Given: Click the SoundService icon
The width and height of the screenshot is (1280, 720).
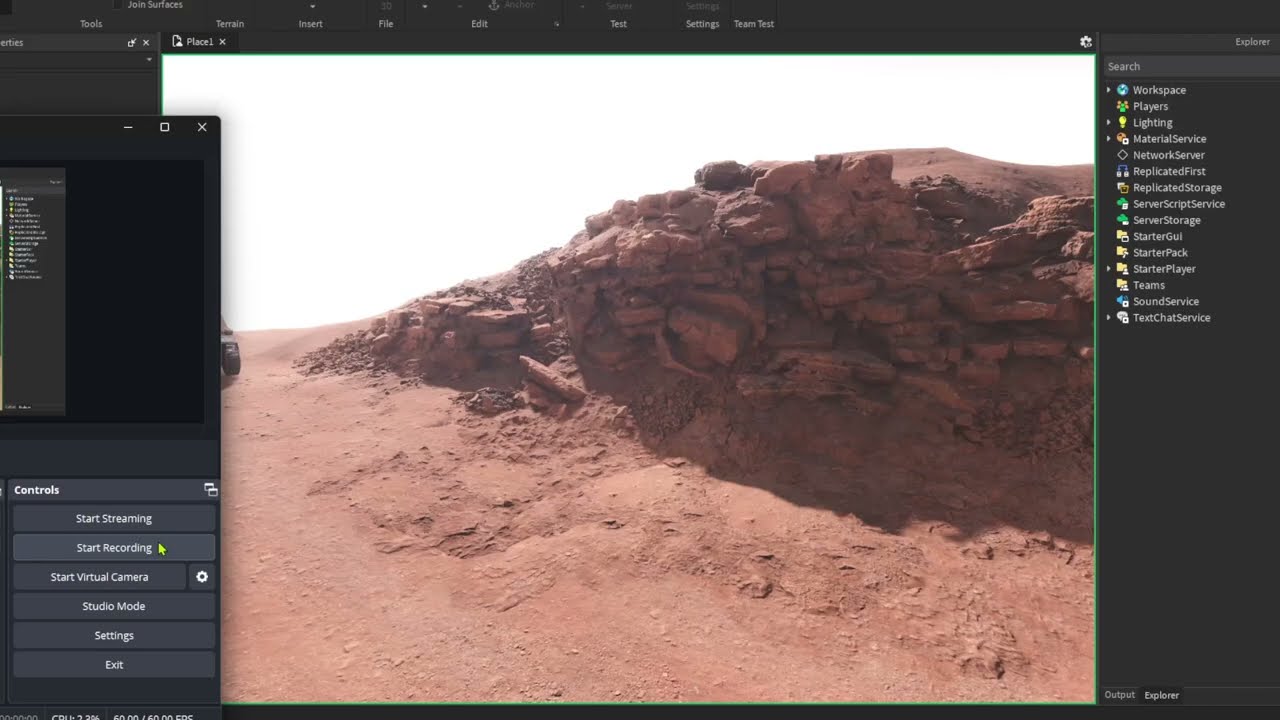Looking at the screenshot, I should pos(1122,301).
